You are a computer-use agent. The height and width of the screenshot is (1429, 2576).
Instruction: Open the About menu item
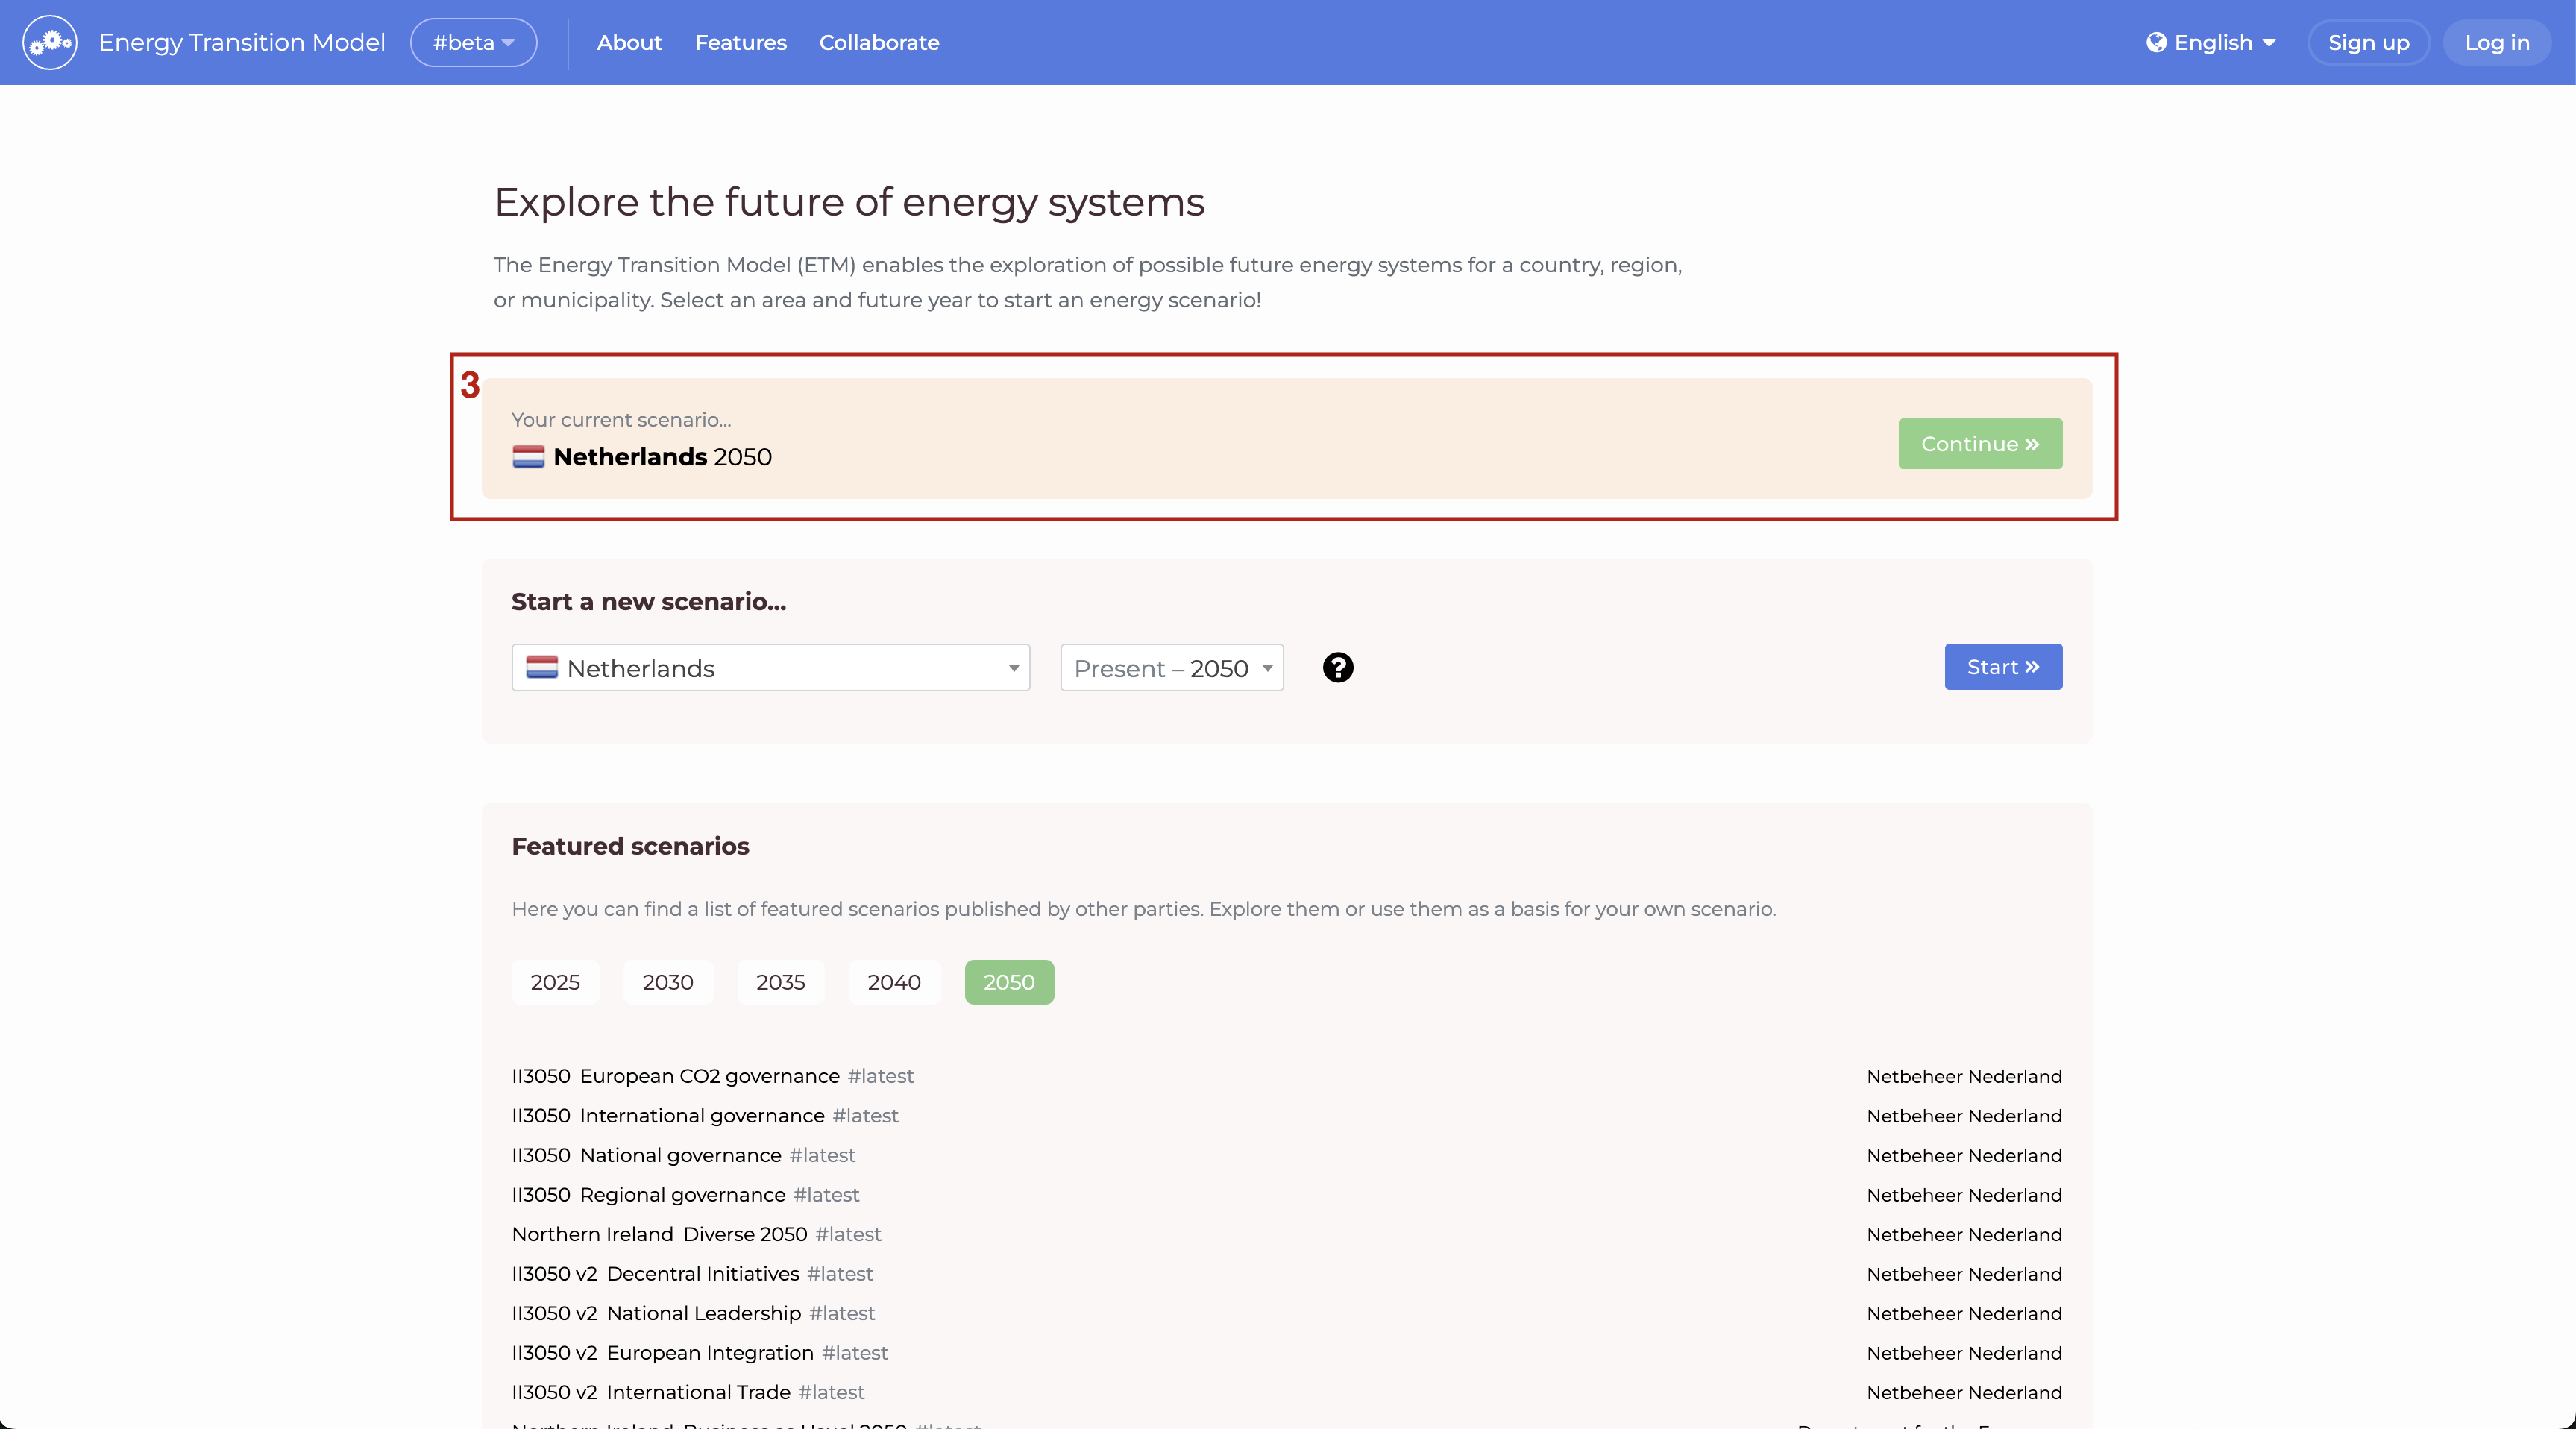click(629, 42)
